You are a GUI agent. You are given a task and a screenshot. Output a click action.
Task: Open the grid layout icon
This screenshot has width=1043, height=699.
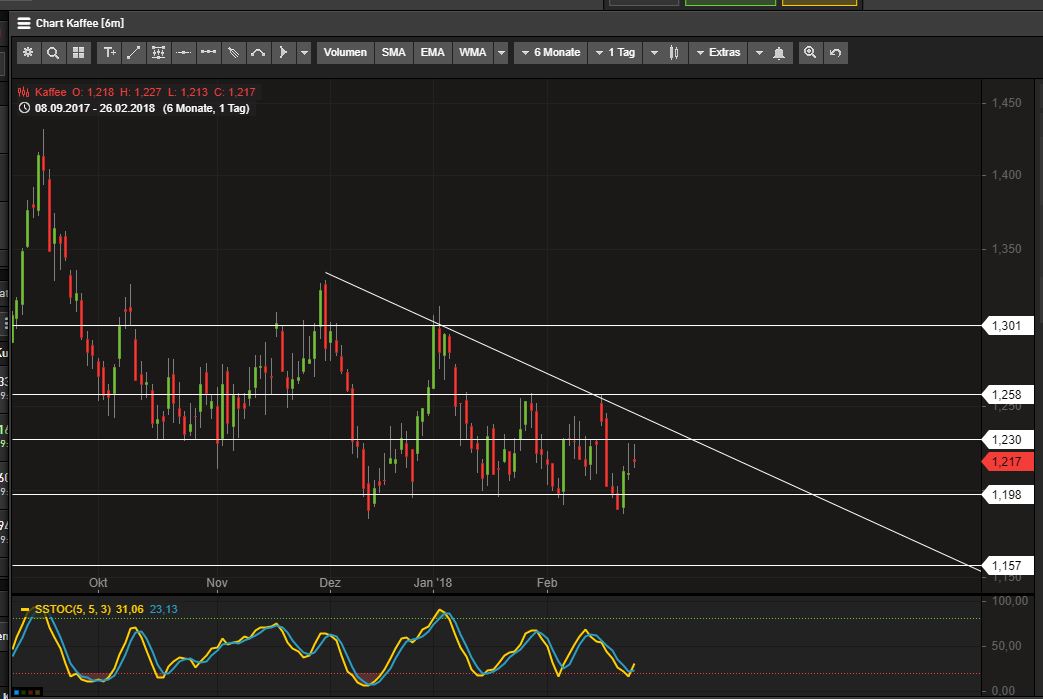77,52
